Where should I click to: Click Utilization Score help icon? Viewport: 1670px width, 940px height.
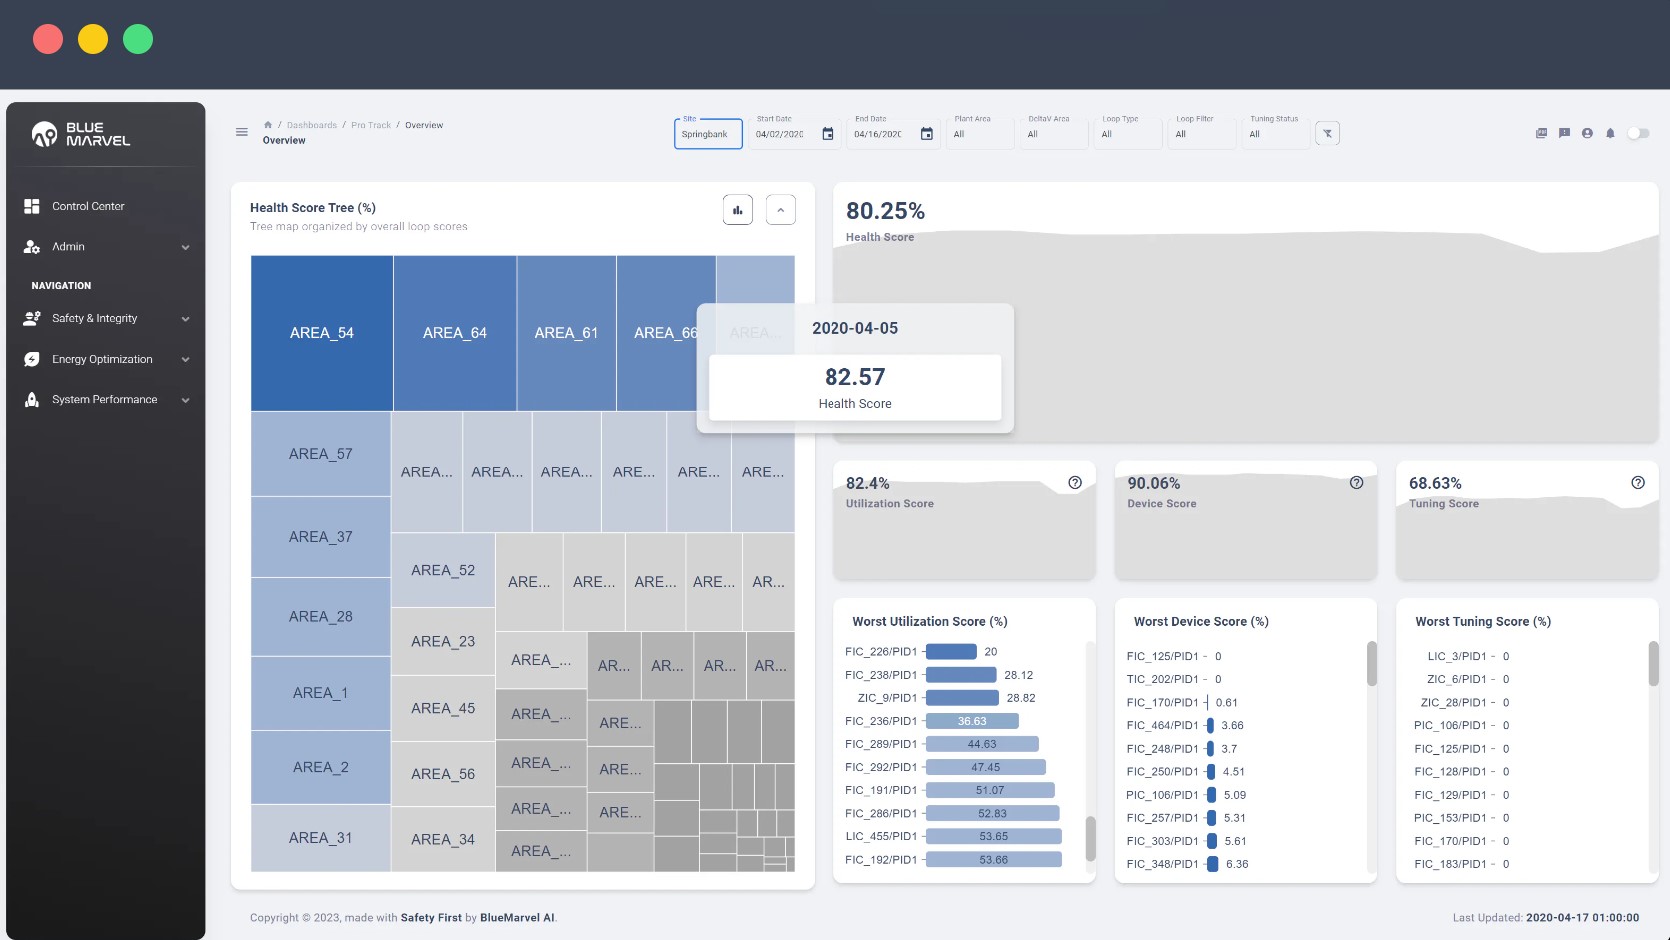click(1075, 483)
